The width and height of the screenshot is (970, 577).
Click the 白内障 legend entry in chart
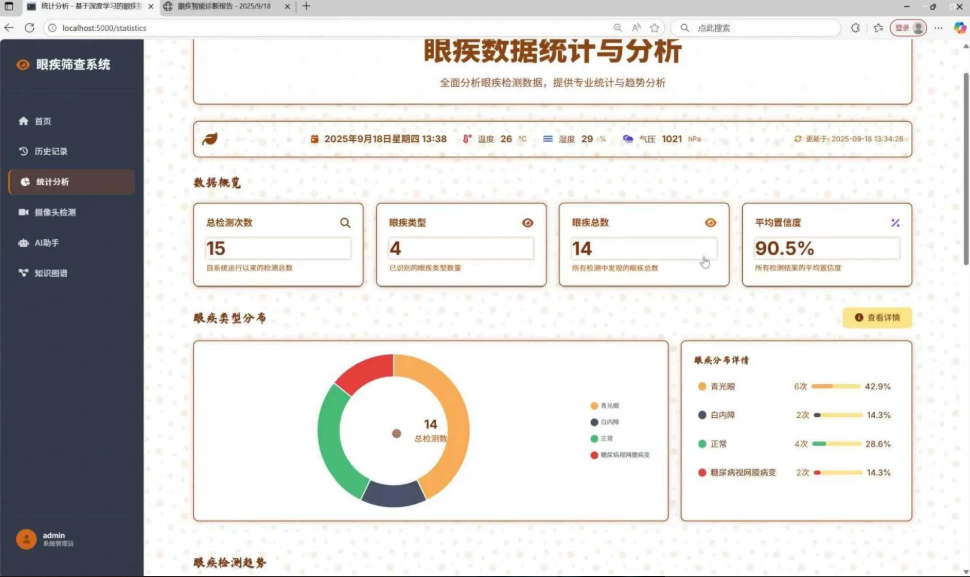click(605, 422)
